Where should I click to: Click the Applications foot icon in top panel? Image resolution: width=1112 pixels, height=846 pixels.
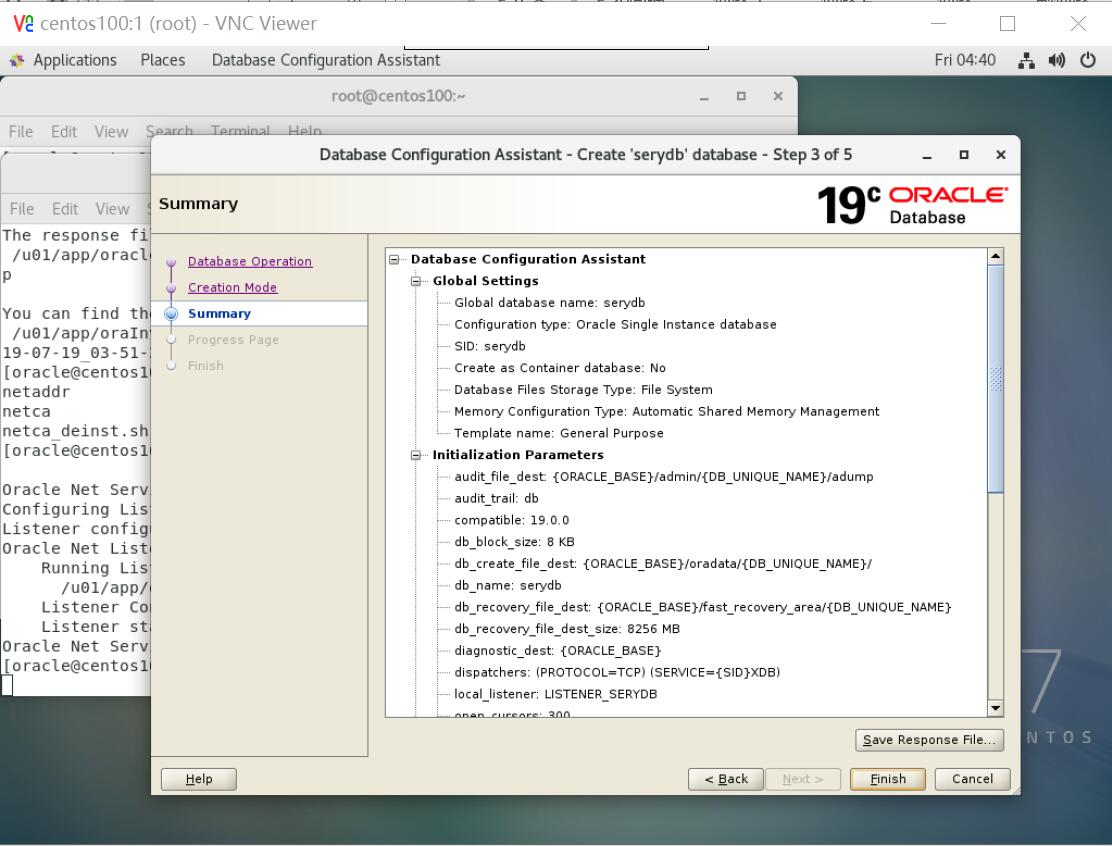click(x=16, y=61)
